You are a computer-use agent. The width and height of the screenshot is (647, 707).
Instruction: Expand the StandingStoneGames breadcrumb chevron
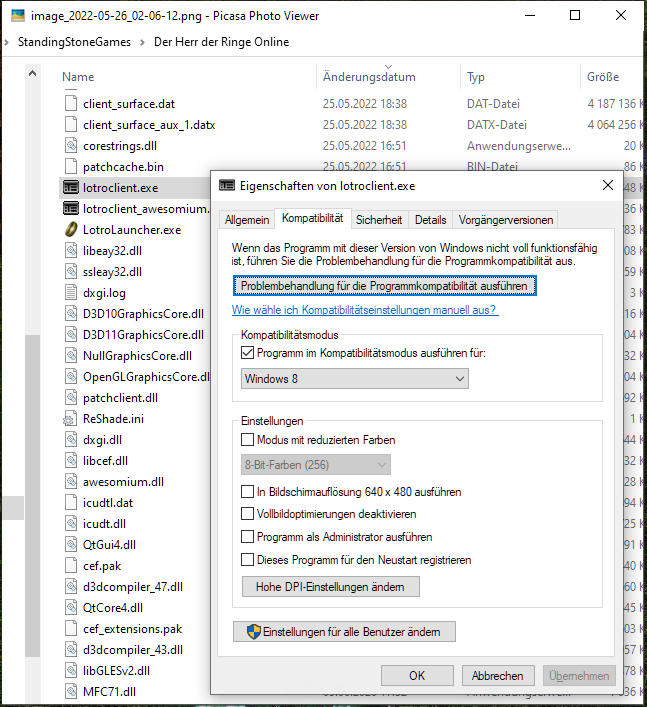pyautogui.click(x=142, y=42)
